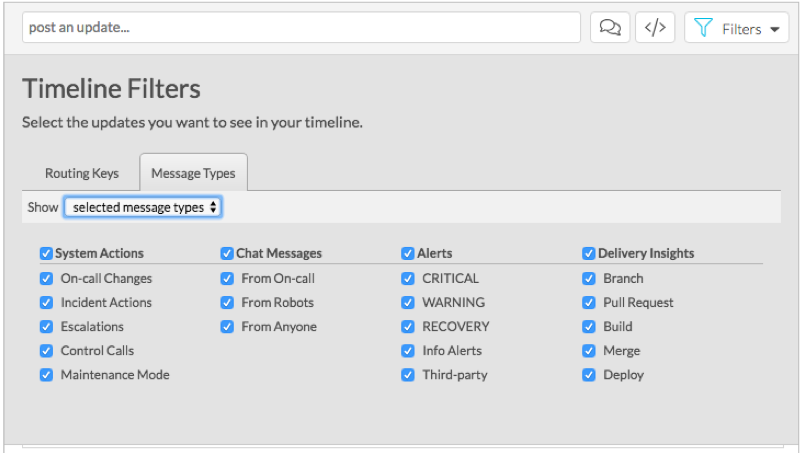Uncheck the CRITICAL alerts checkbox
The height and width of the screenshot is (453, 800).
click(x=408, y=279)
